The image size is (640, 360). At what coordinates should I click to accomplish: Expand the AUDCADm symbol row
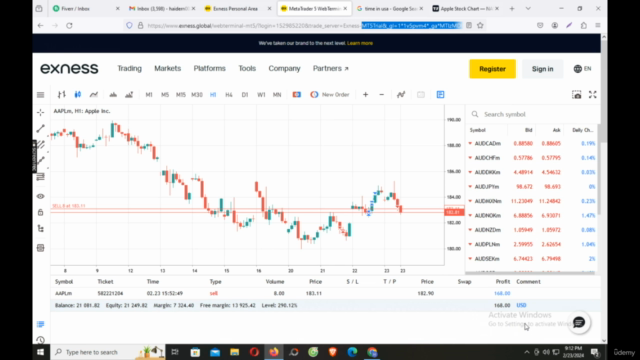pos(470,144)
